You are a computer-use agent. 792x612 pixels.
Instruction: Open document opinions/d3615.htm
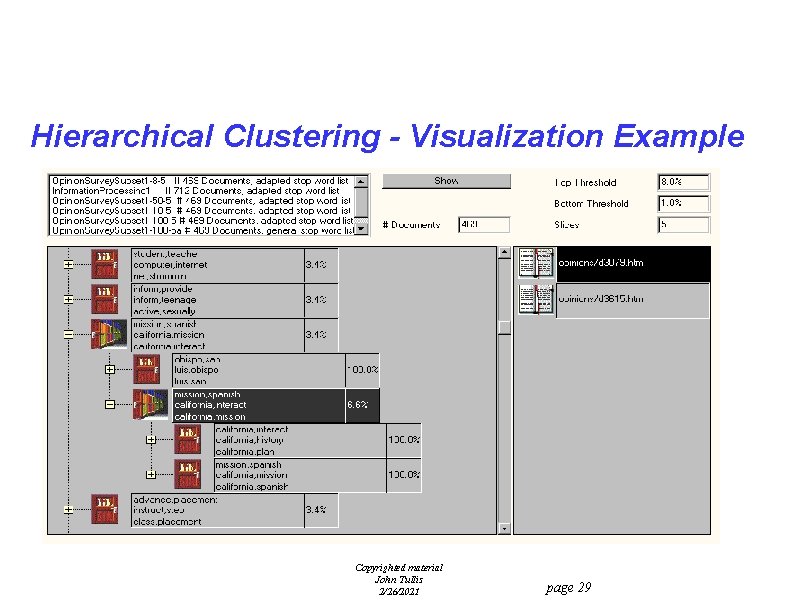point(633,300)
